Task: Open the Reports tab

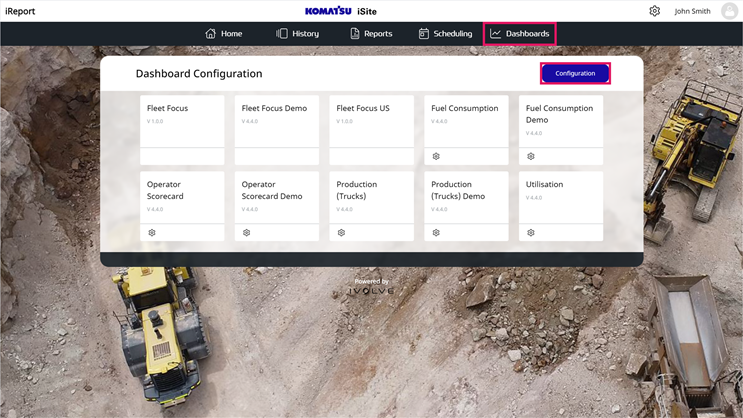Action: (371, 34)
